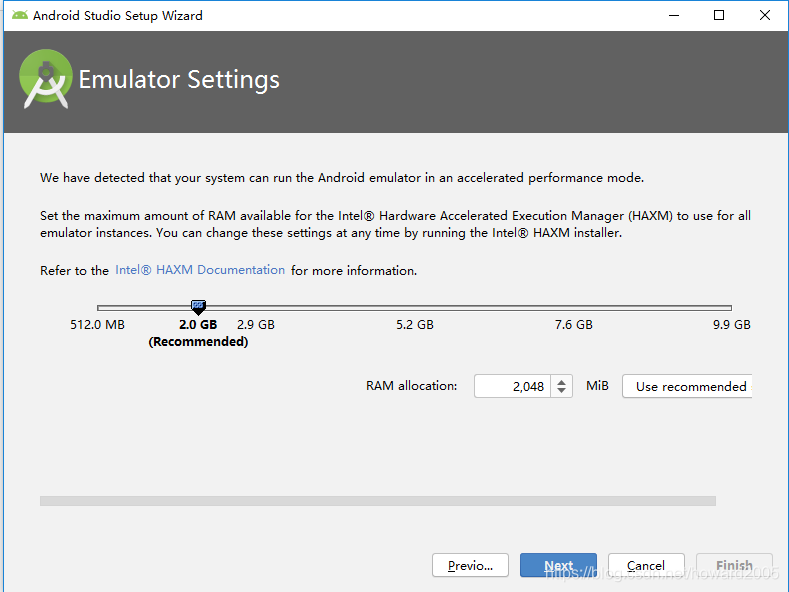Click the RAM slider thumb at 2.0 GB

click(x=198, y=307)
